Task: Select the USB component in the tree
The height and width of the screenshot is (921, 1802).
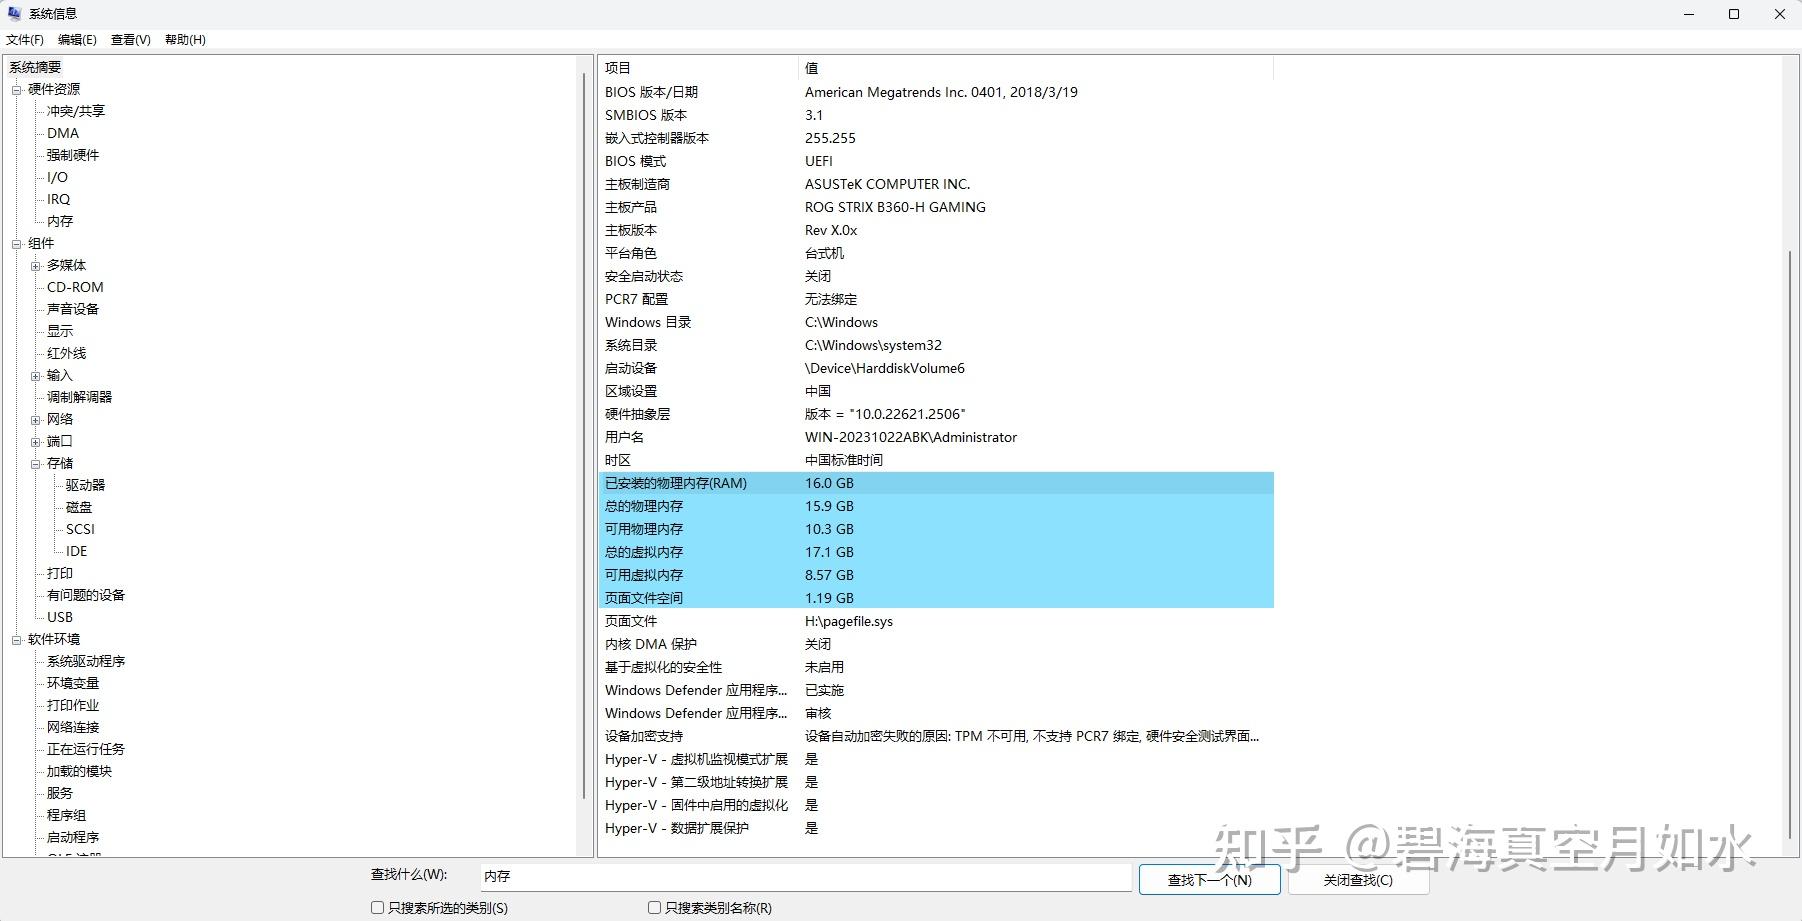Action: (58, 616)
